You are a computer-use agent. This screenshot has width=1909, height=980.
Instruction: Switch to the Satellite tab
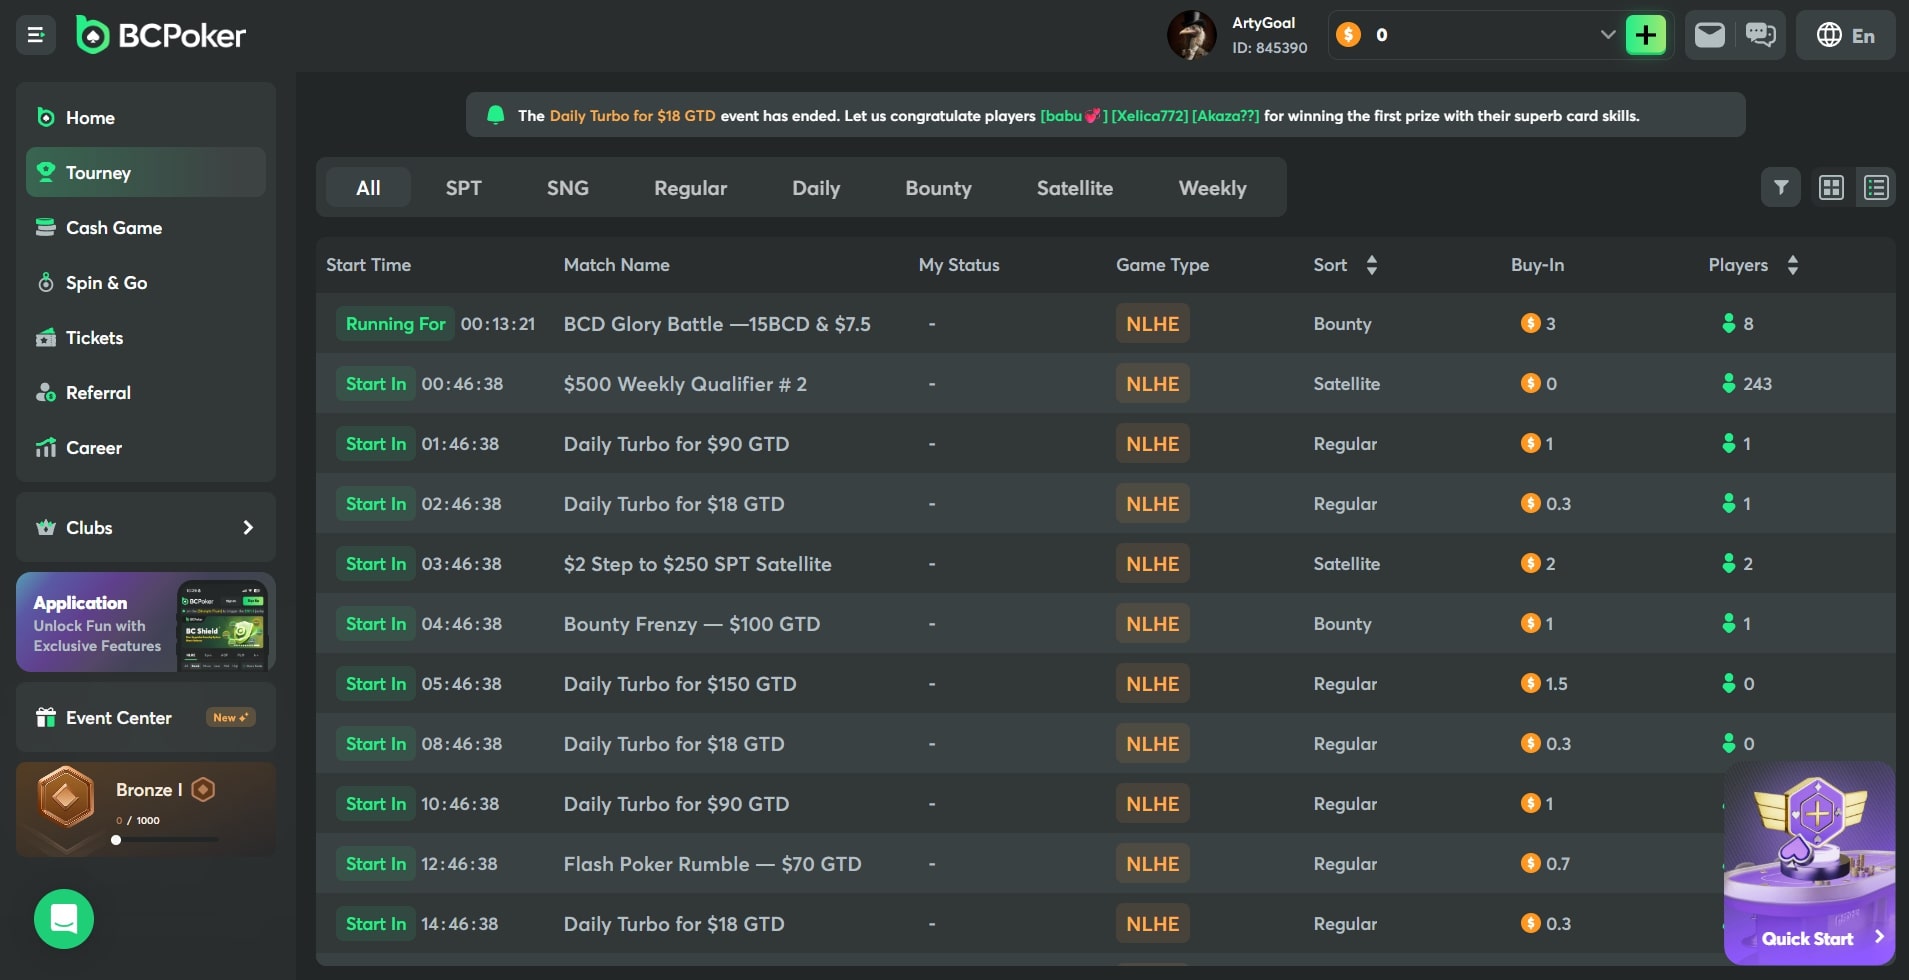tap(1074, 188)
